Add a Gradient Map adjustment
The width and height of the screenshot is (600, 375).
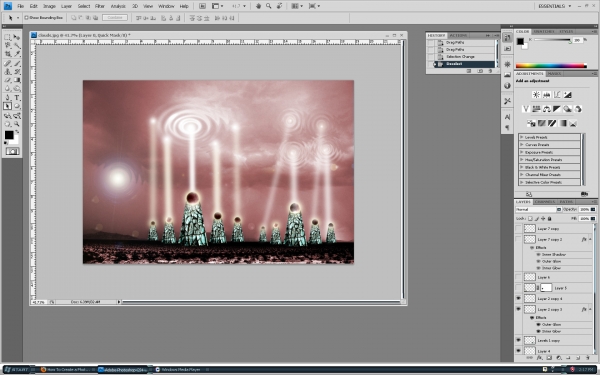click(x=562, y=123)
